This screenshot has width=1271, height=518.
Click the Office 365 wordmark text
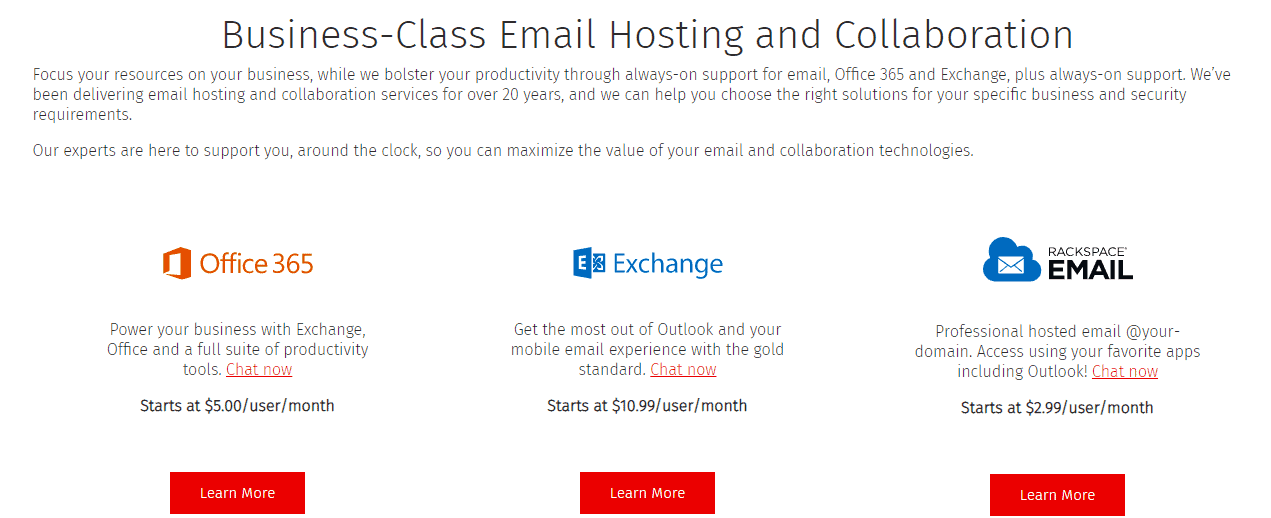point(256,264)
